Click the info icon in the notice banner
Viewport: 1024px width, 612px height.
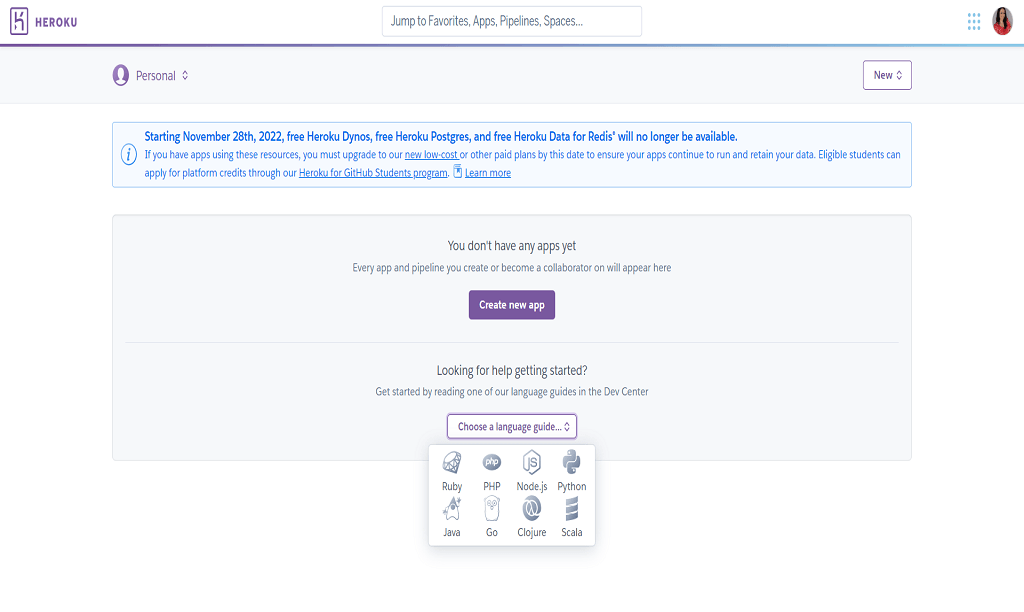(129, 155)
